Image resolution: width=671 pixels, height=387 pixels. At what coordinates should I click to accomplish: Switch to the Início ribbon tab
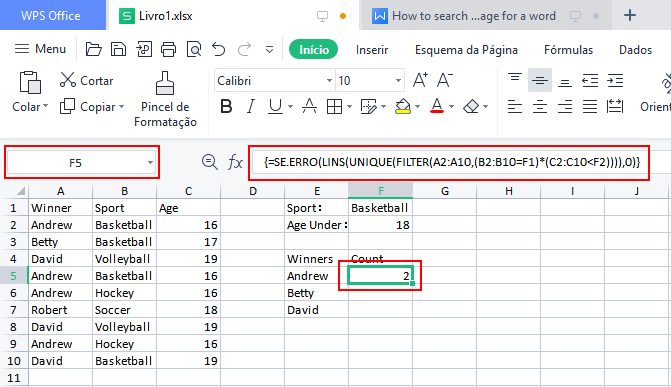pyautogui.click(x=313, y=50)
